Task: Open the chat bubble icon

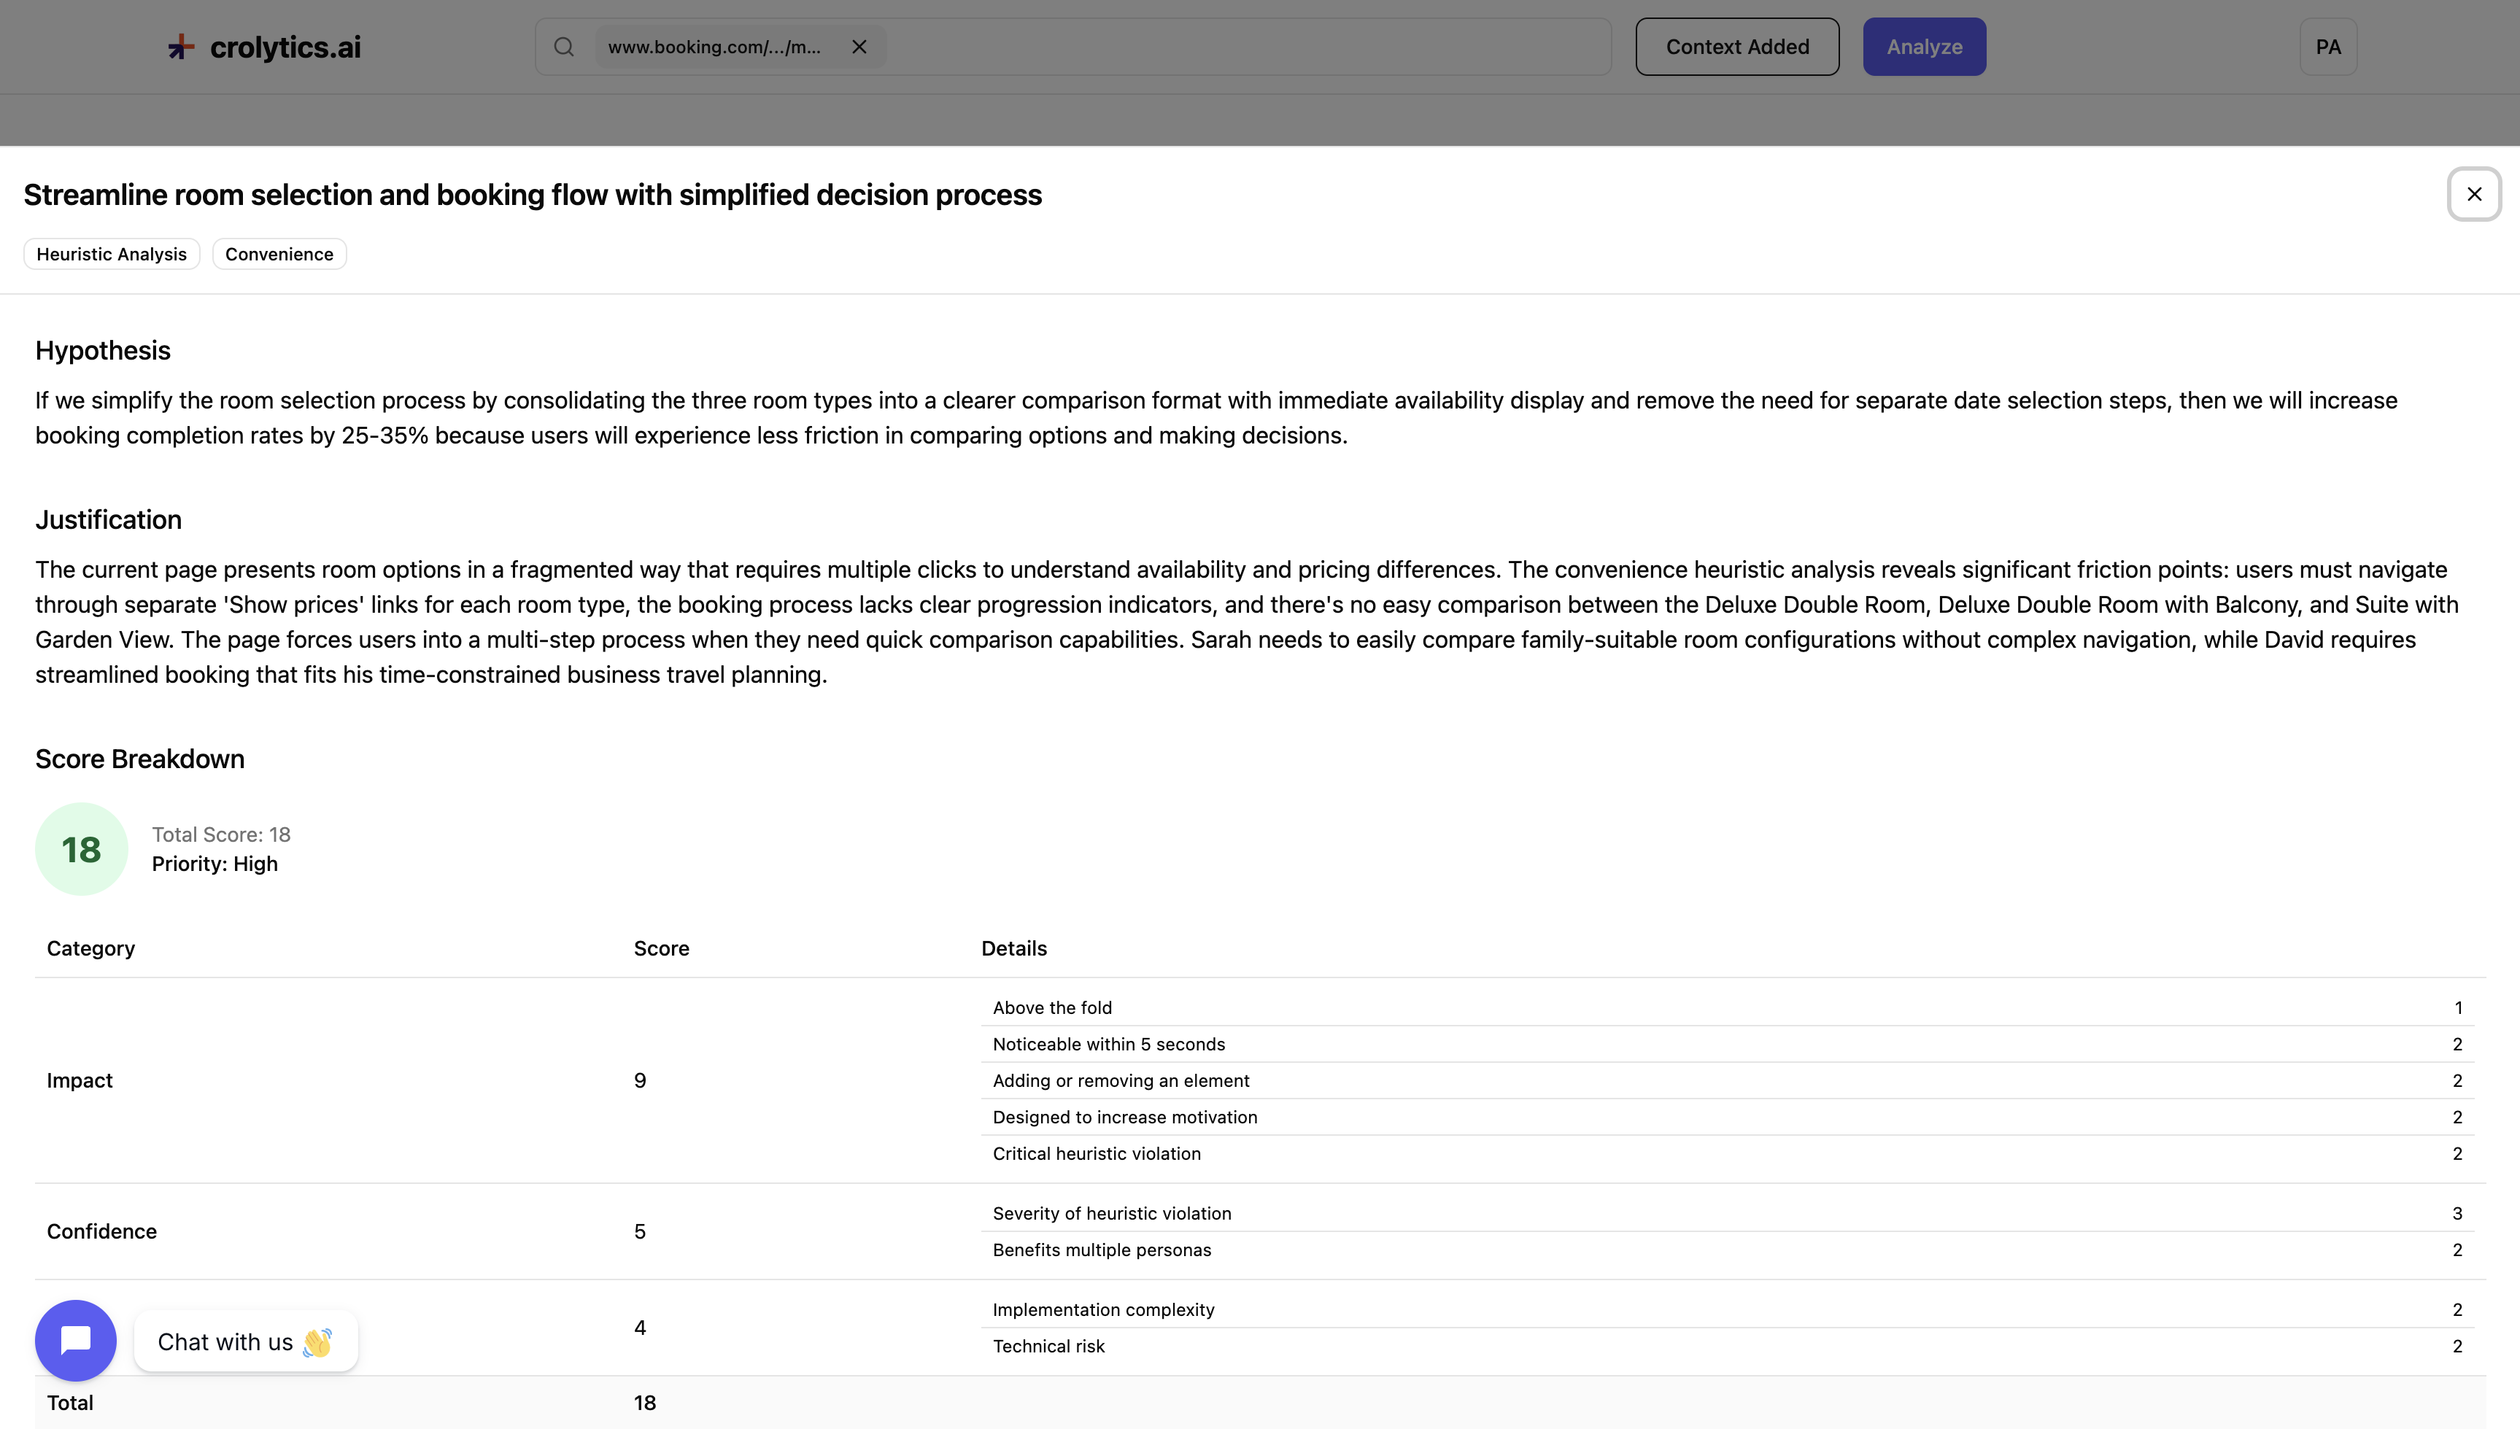Action: click(76, 1340)
